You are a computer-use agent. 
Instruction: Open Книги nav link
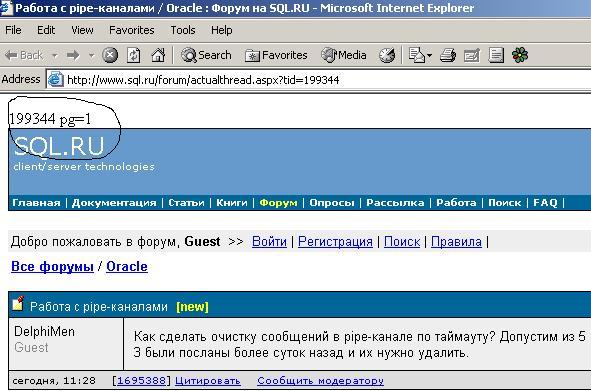click(x=232, y=203)
